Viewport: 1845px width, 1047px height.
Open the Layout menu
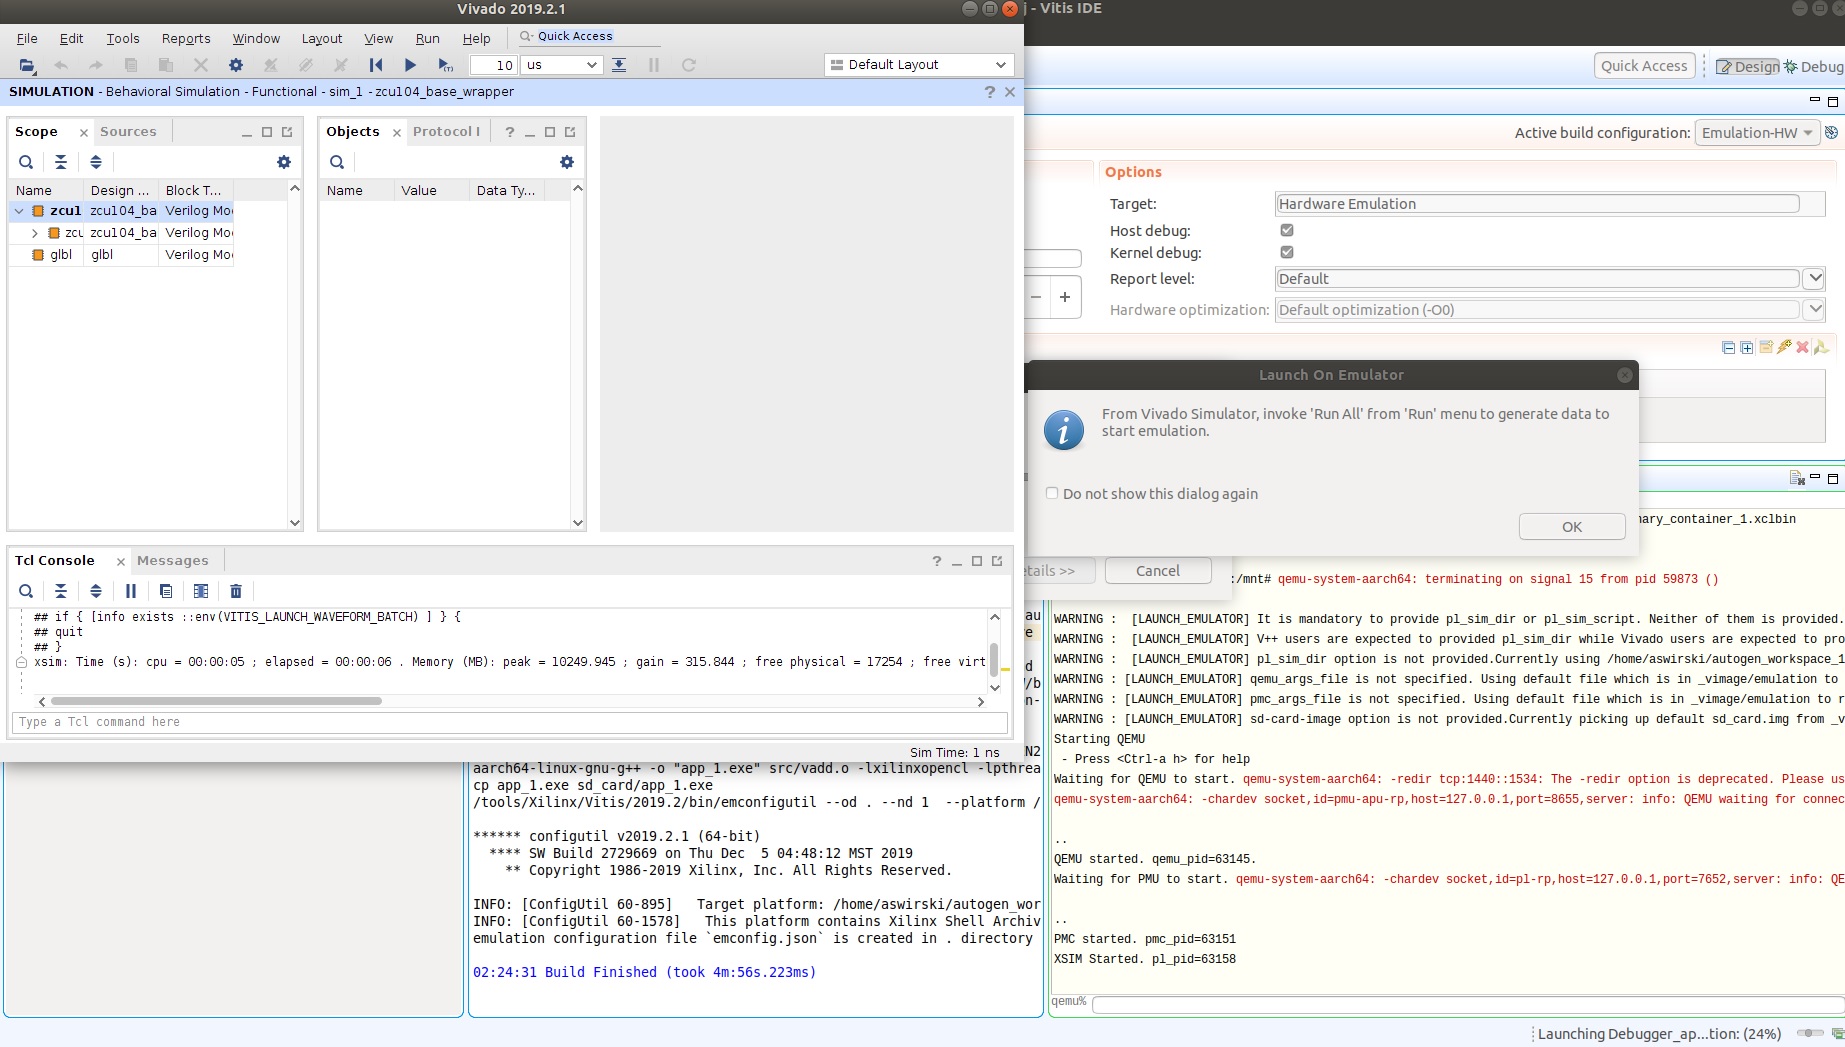pos(322,39)
